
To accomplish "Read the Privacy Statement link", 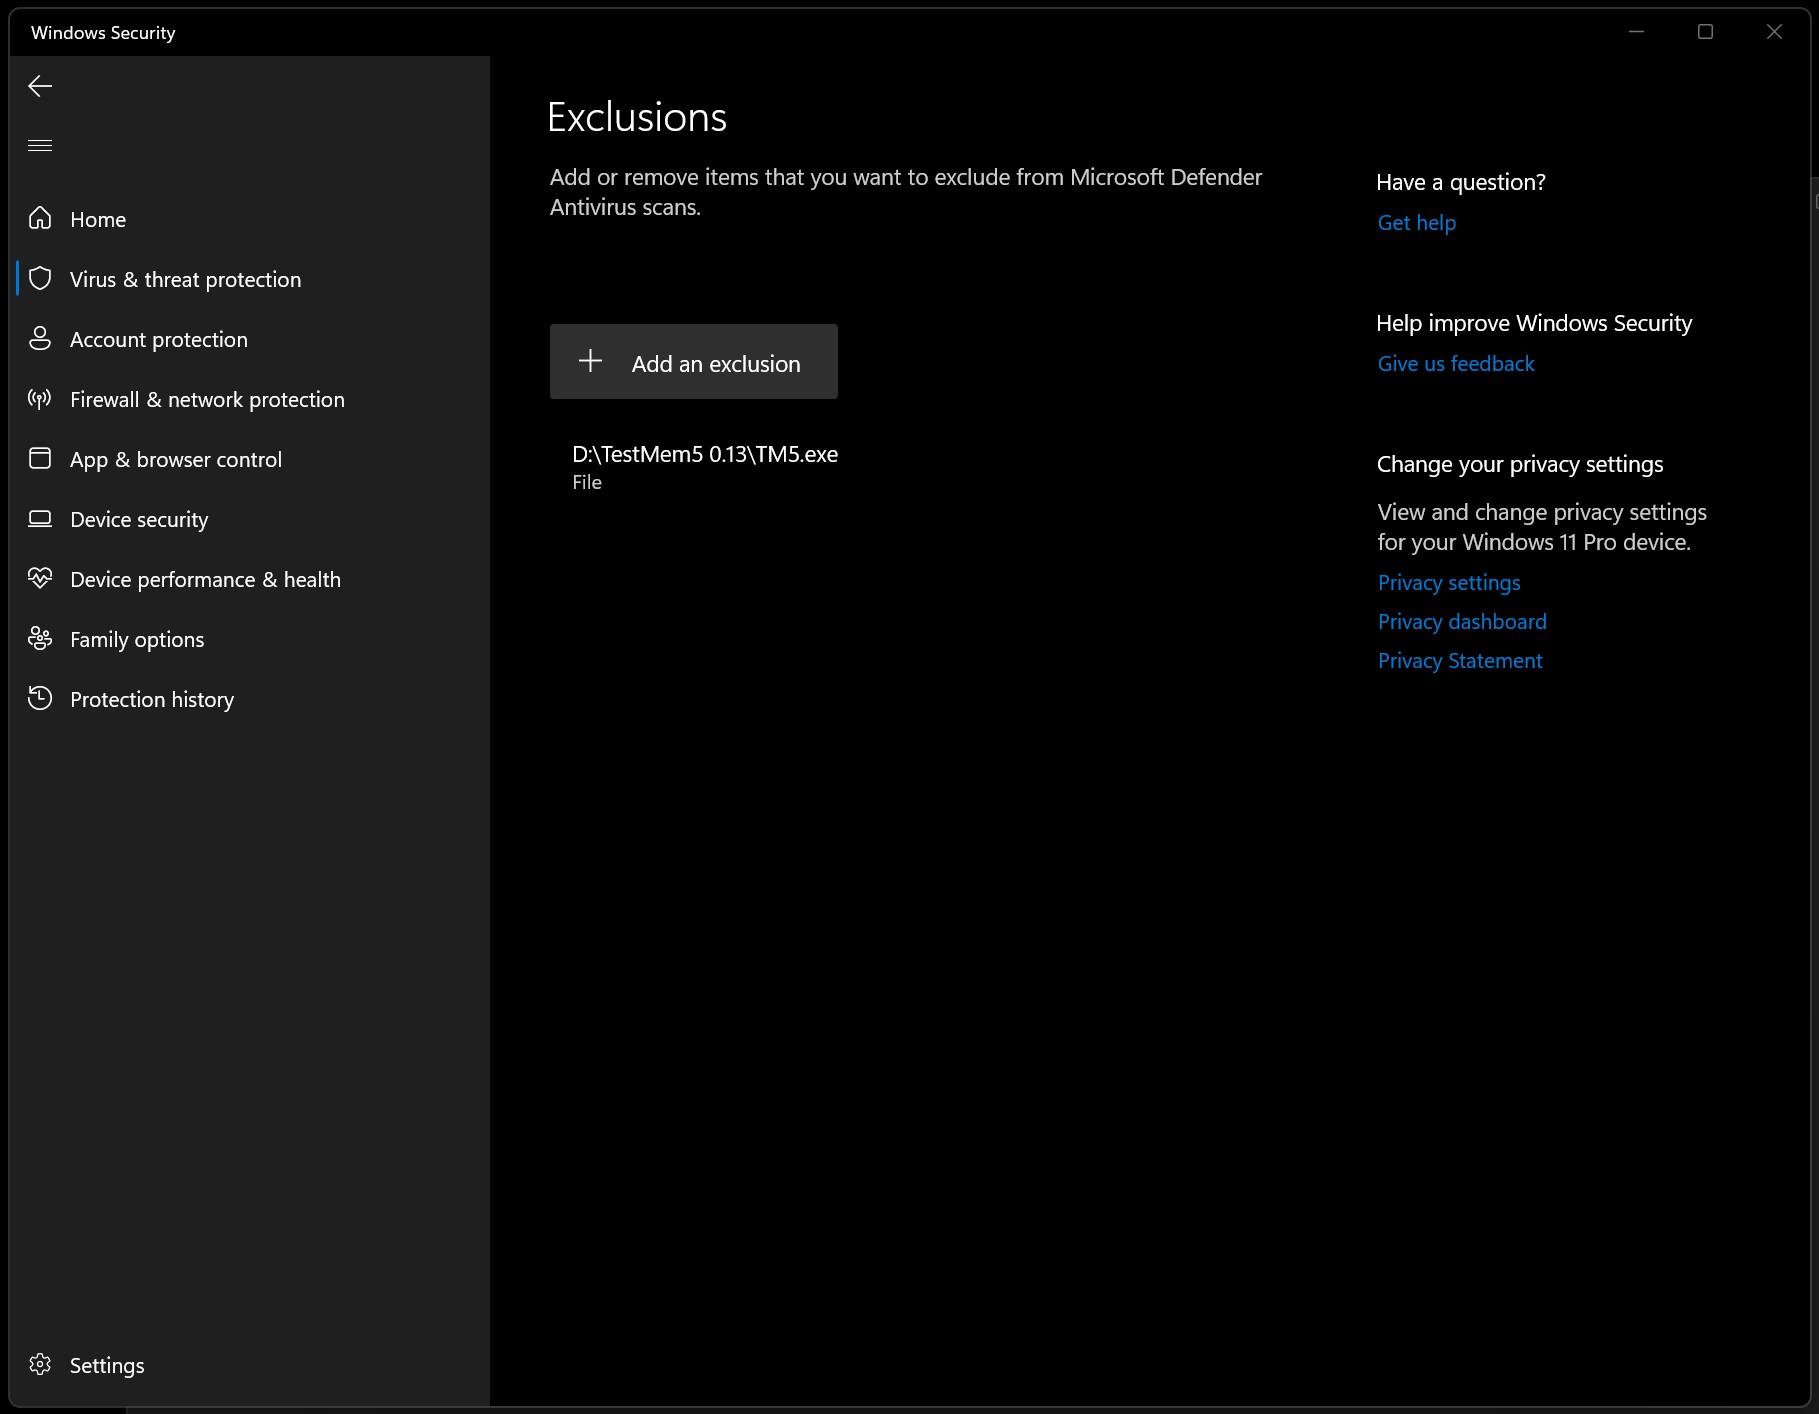I will (x=1459, y=661).
